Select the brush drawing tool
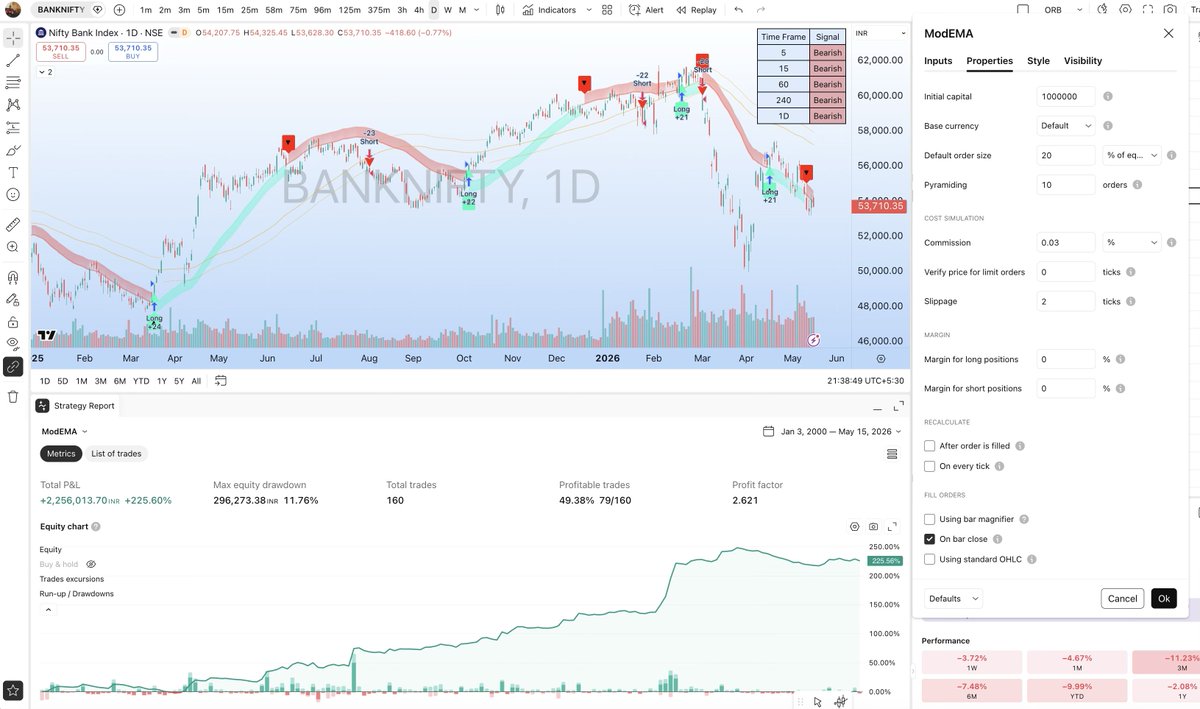Image resolution: width=1200 pixels, height=709 pixels. tap(13, 150)
